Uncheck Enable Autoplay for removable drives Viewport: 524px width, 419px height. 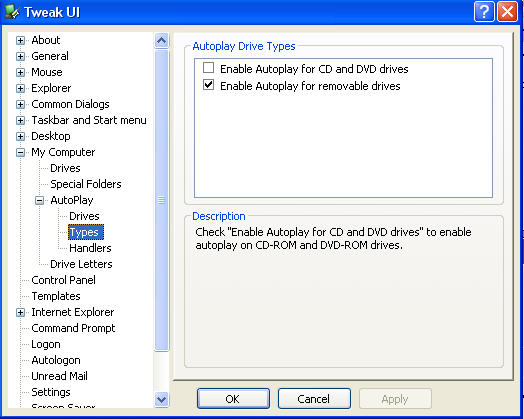pyautogui.click(x=209, y=85)
